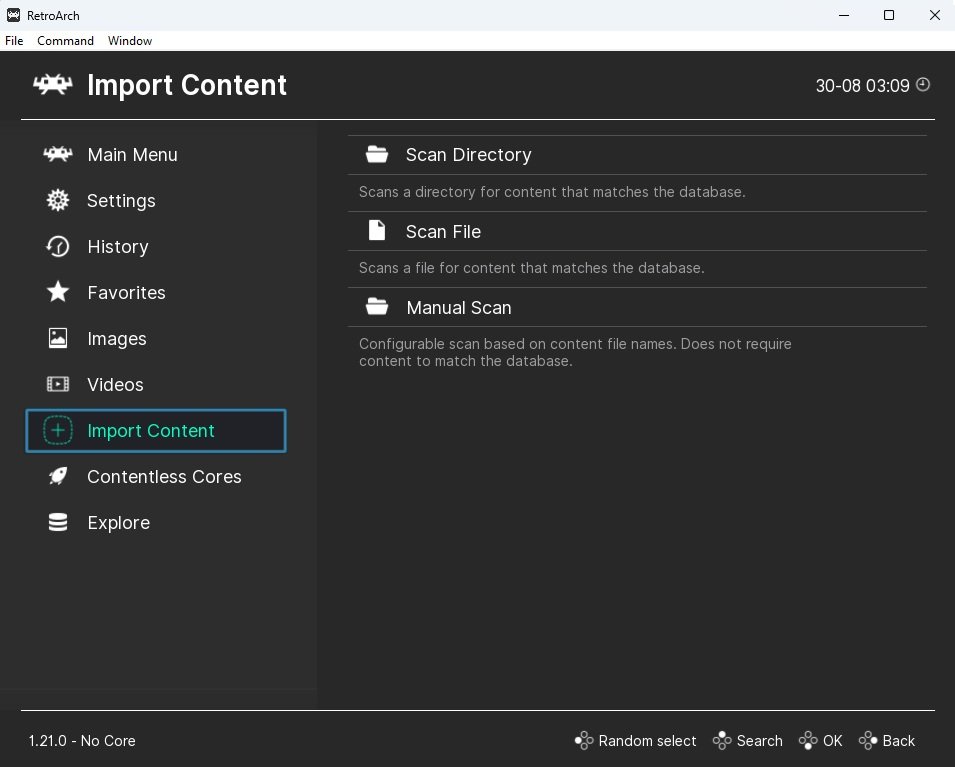Click the Search hint in the footer
The width and height of the screenshot is (955, 767).
point(748,741)
